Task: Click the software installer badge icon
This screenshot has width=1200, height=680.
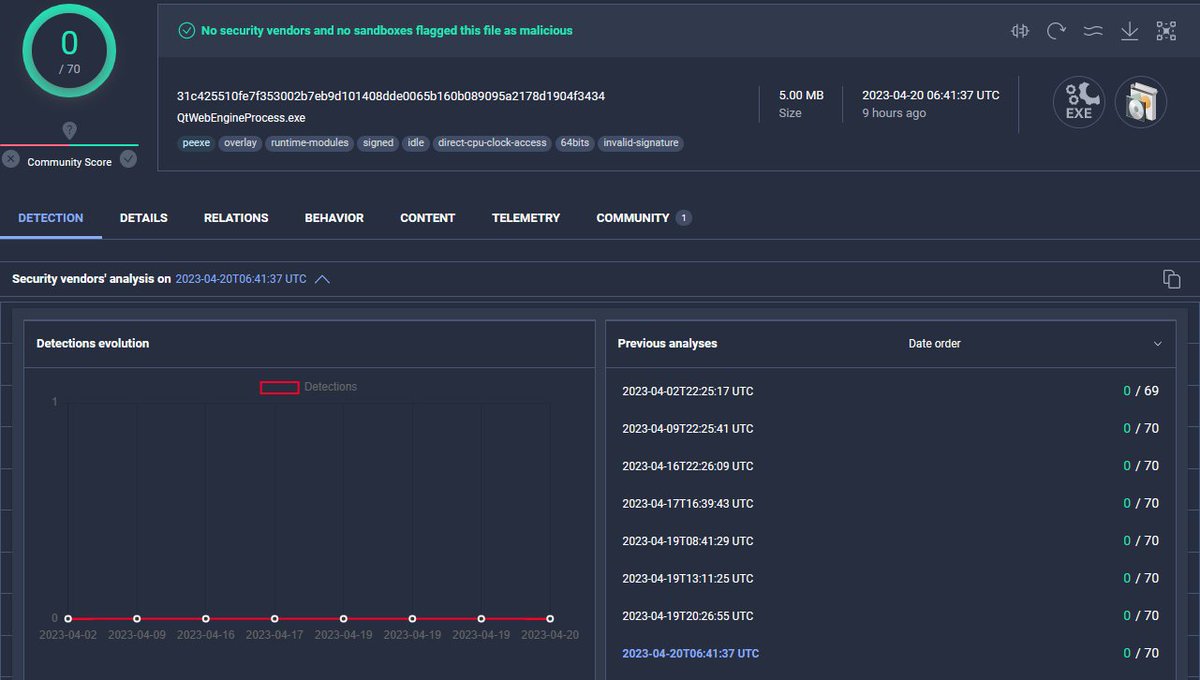Action: 1140,102
